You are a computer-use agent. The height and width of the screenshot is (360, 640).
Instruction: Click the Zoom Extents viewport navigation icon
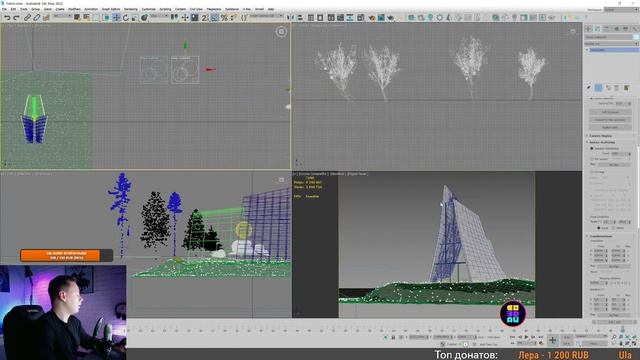(x=628, y=337)
